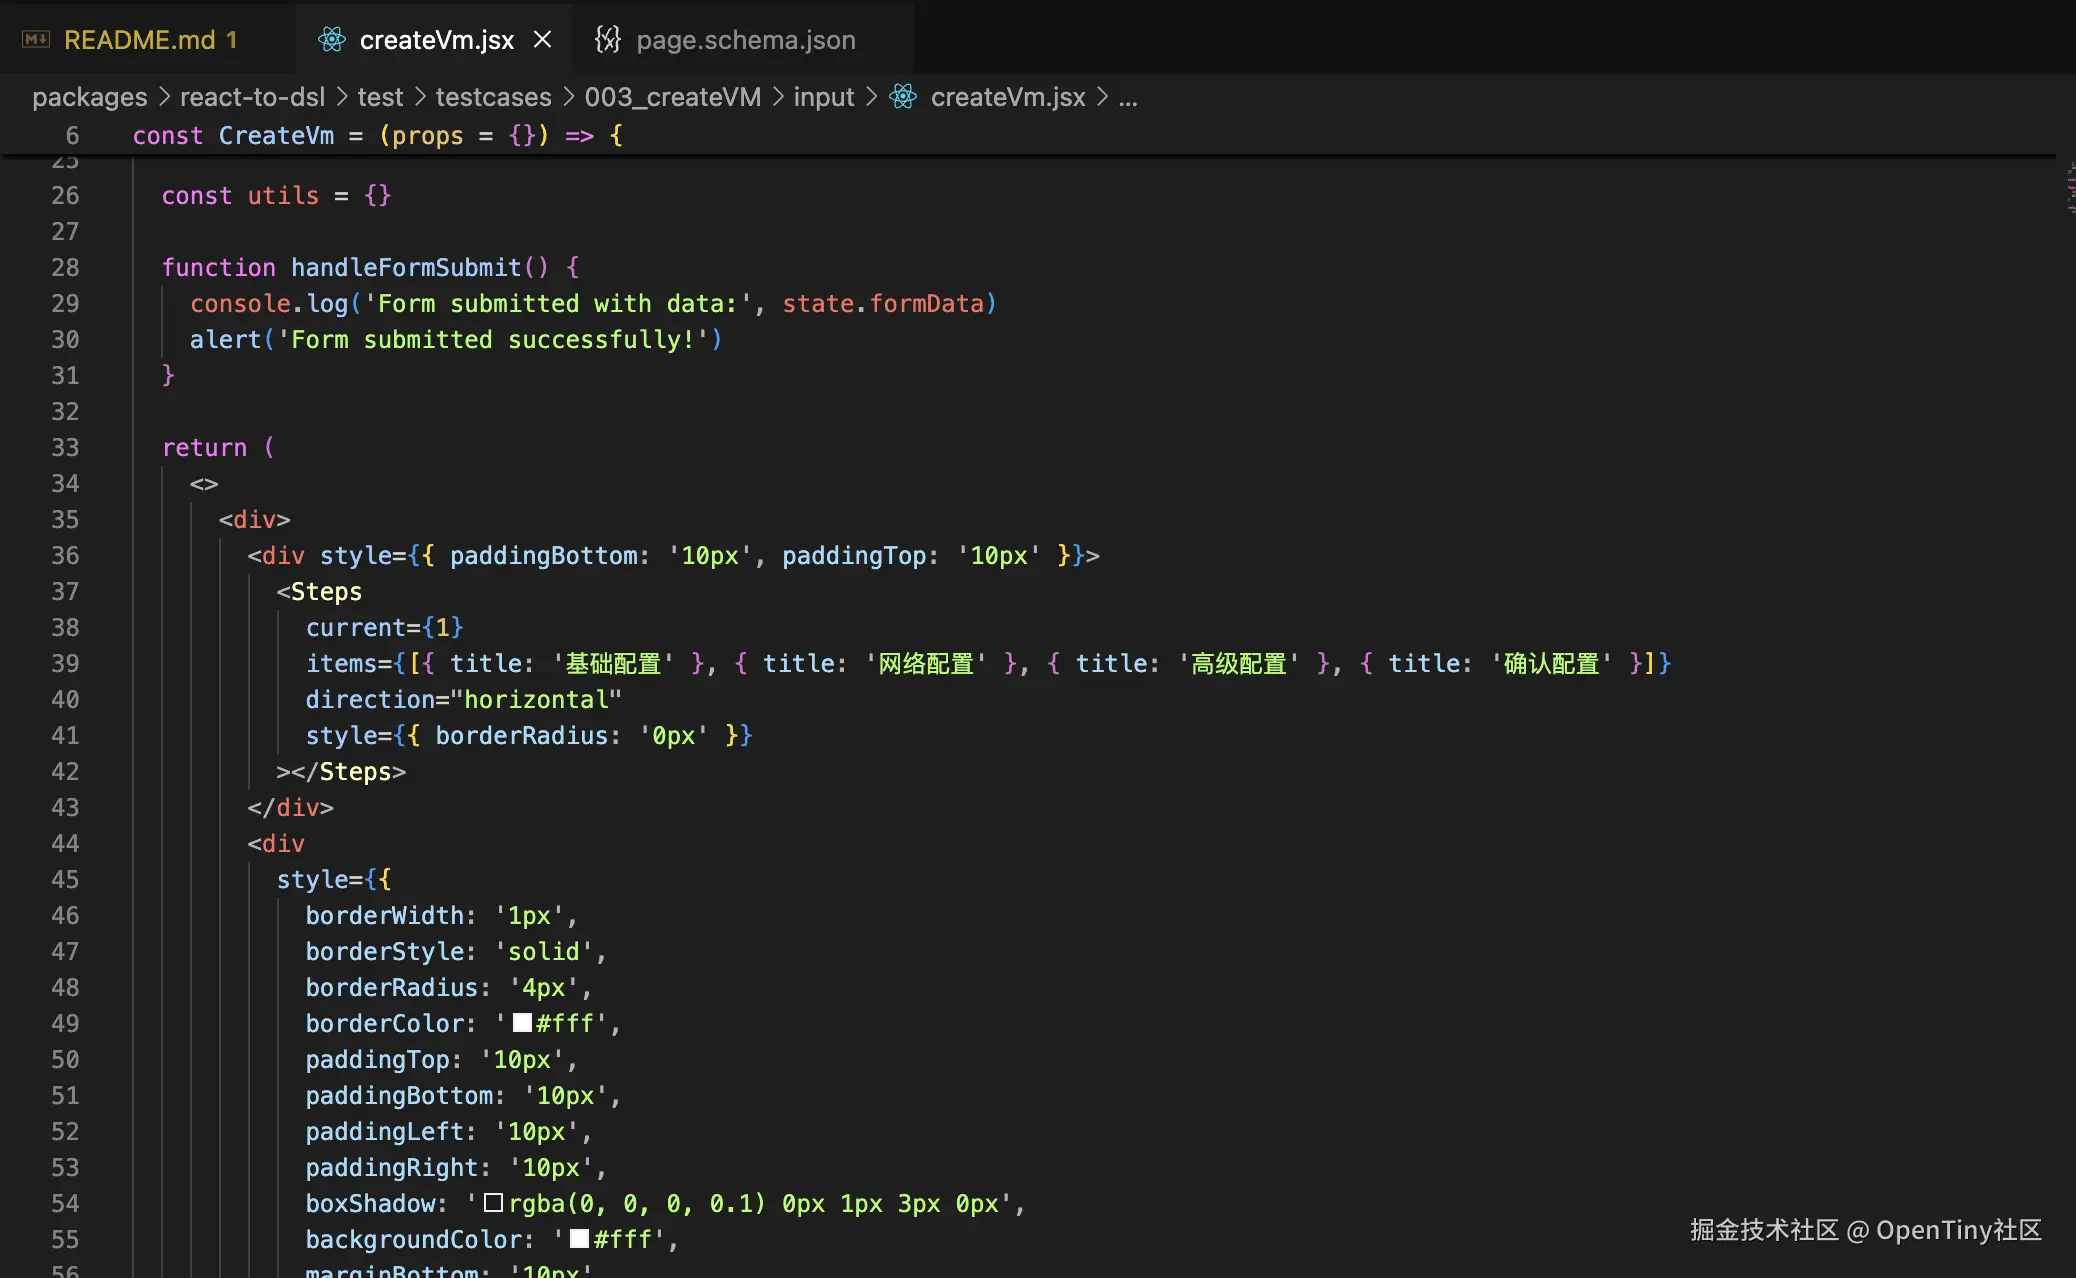Click the borderColor #fff color swatch
The height and width of the screenshot is (1278, 2076).
pos(522,1023)
